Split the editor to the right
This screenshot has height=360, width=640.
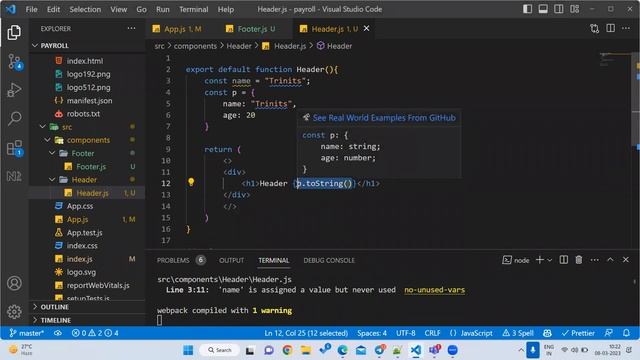tap(610, 28)
